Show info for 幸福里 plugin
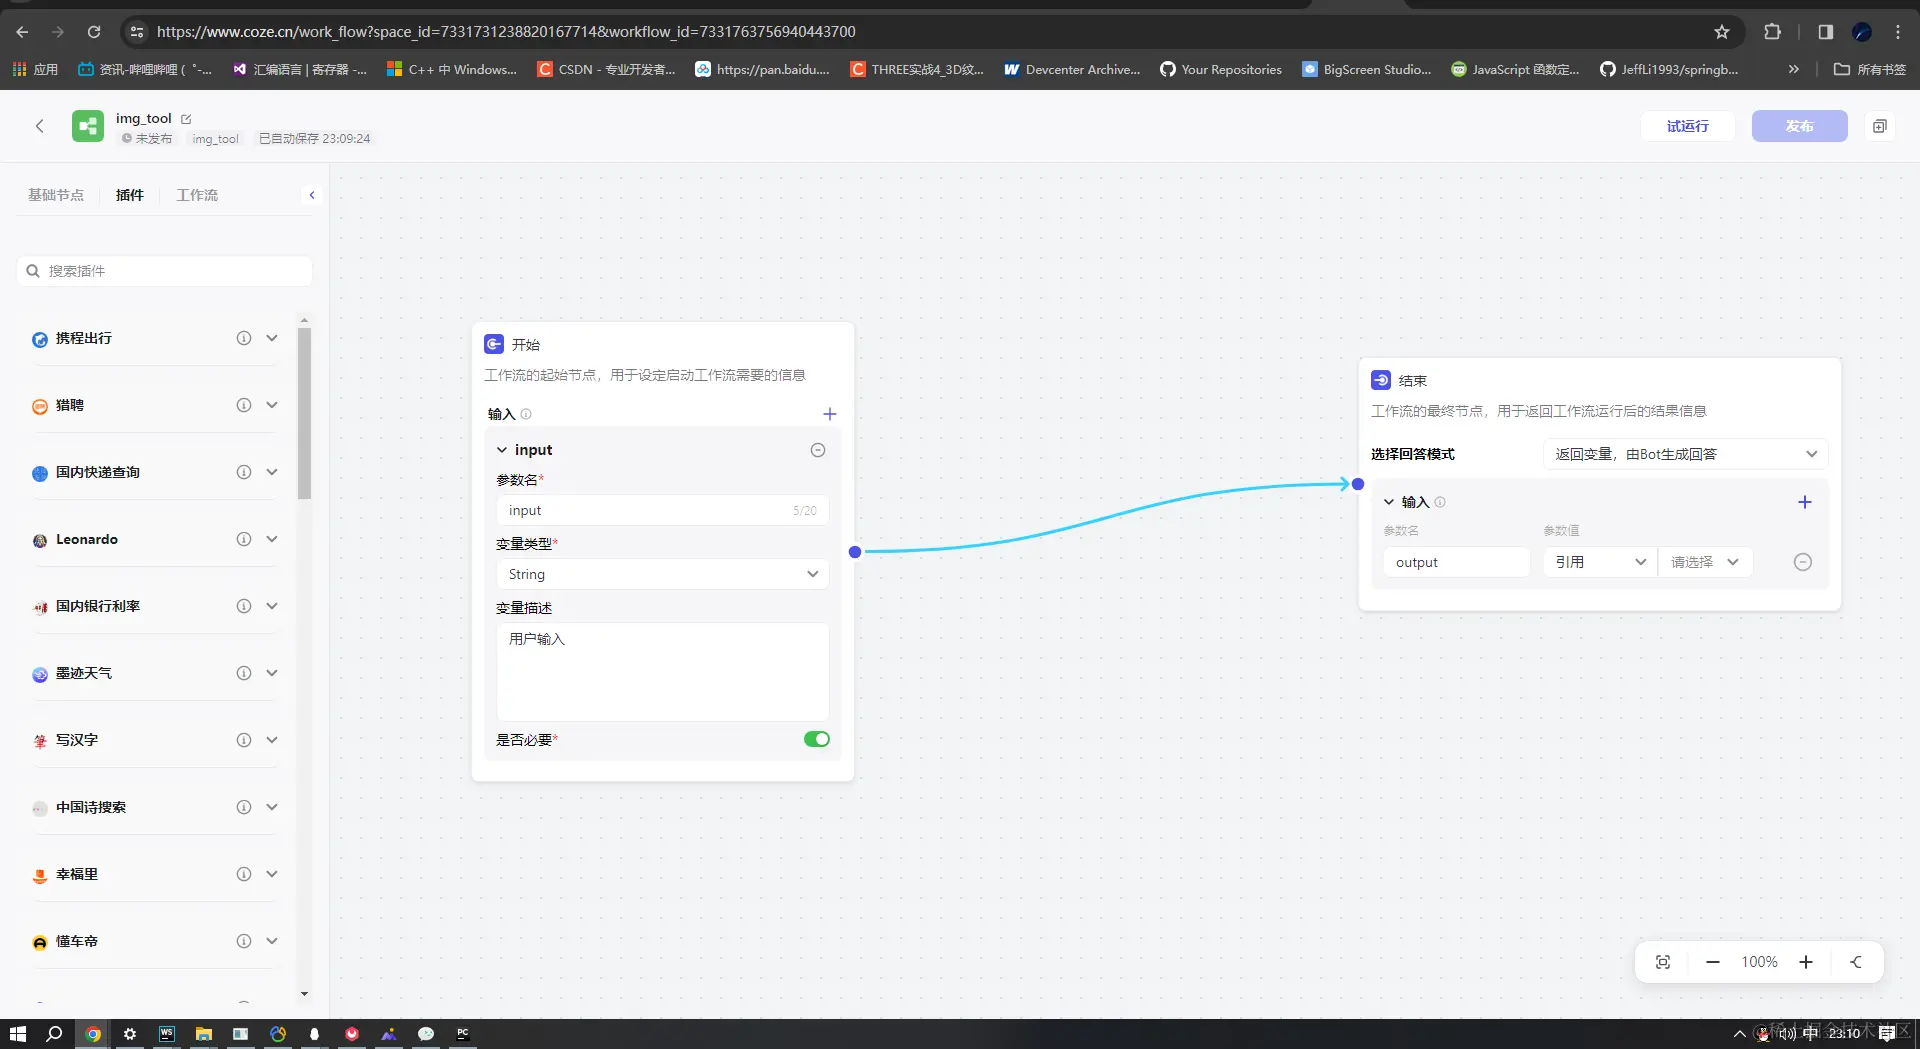Screen dimensions: 1920x1049 point(243,874)
